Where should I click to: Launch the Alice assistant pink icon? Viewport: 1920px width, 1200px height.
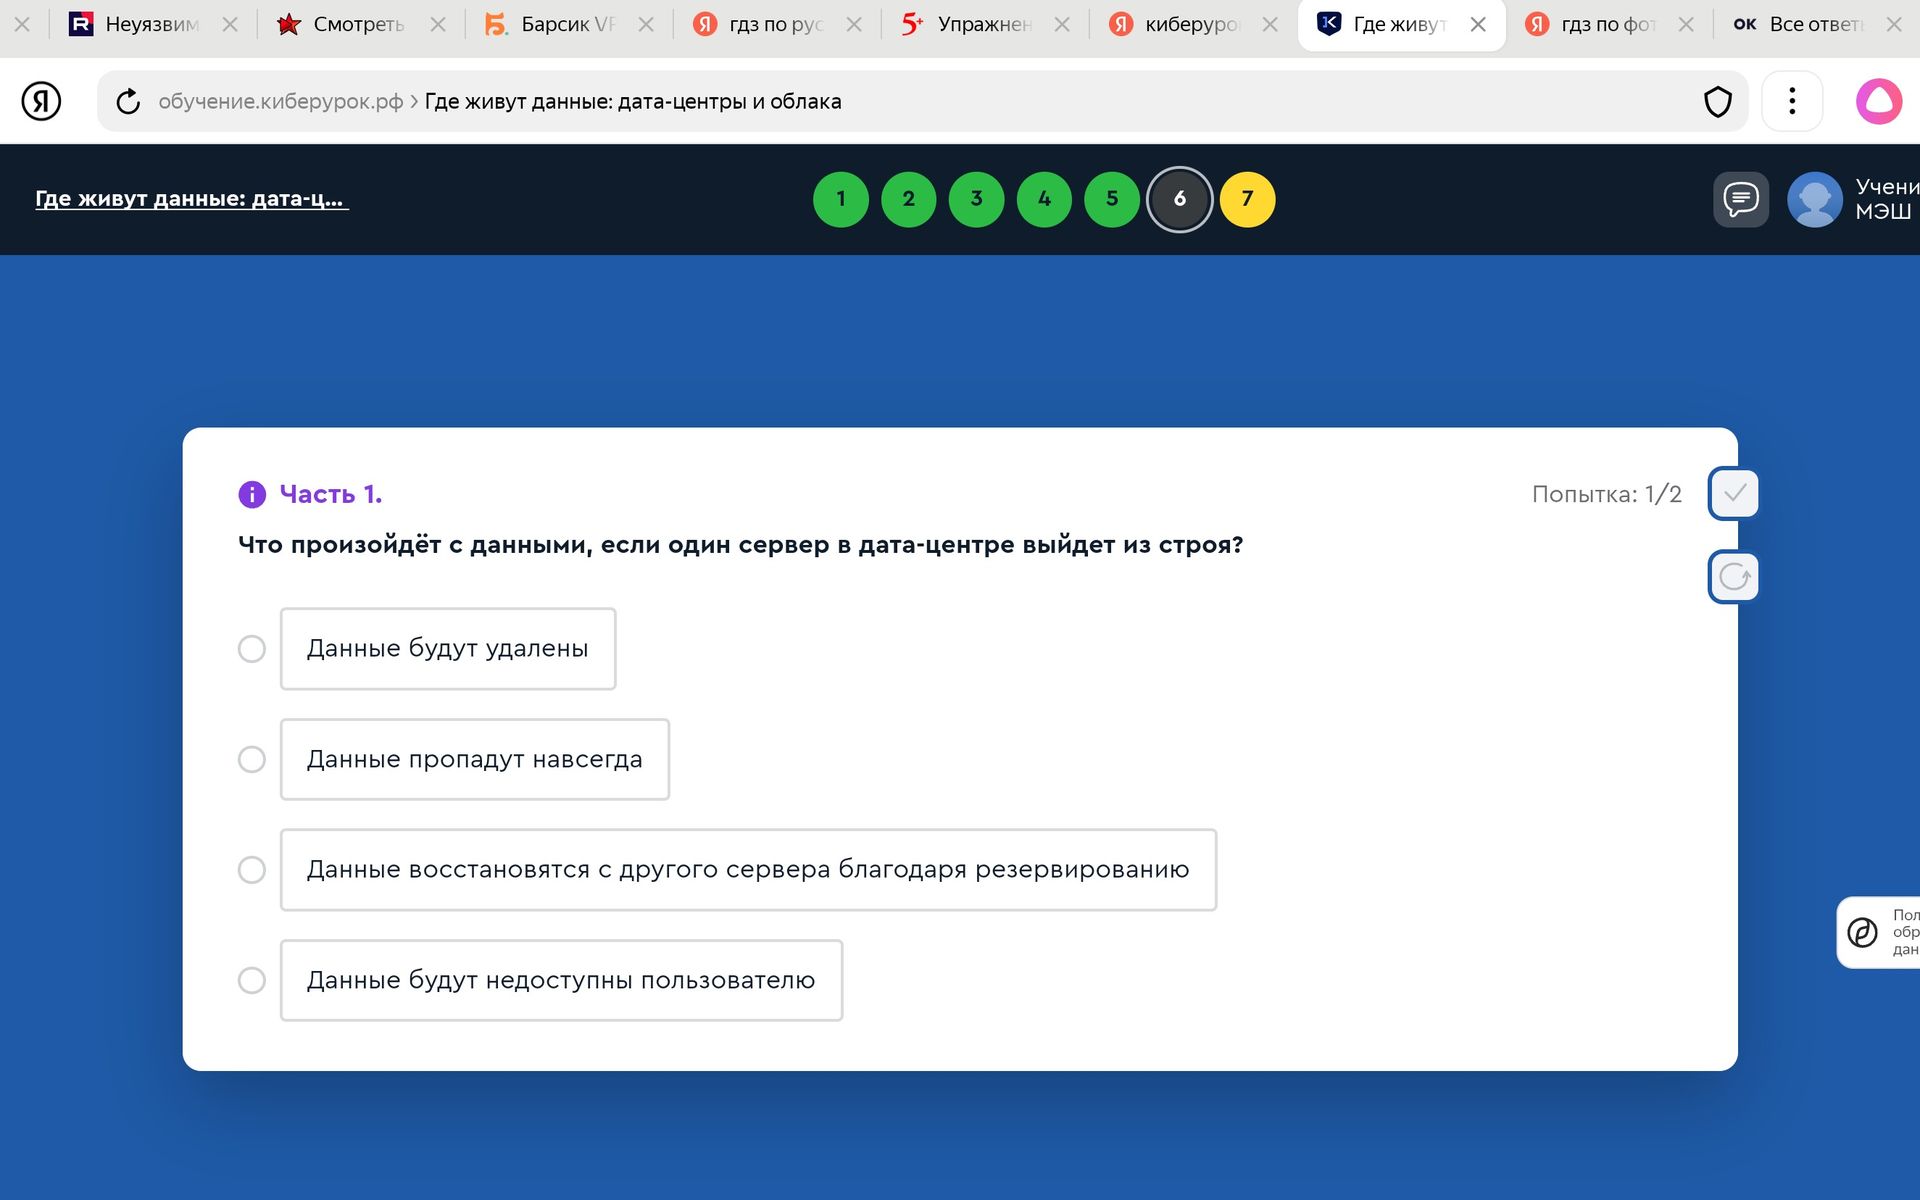(x=1878, y=101)
